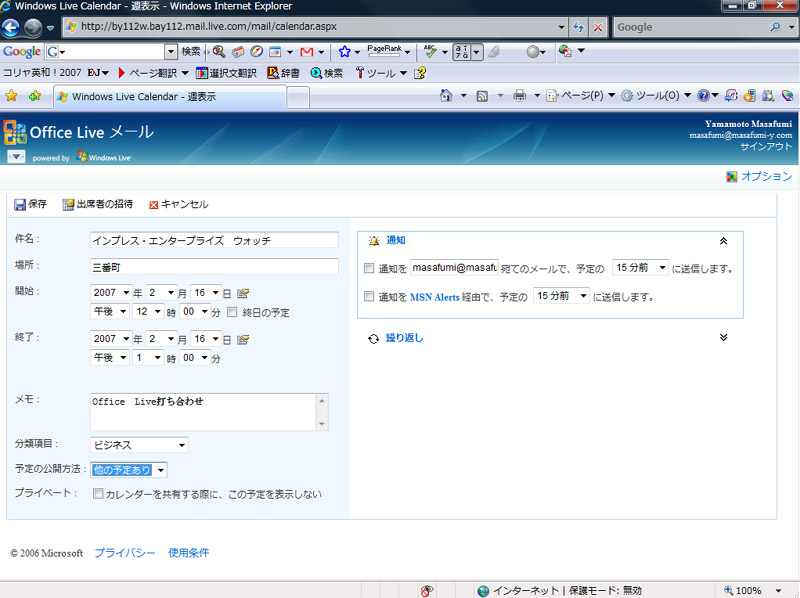Expand the 繰り返し section chevron
This screenshot has width=800, height=598.
(723, 337)
